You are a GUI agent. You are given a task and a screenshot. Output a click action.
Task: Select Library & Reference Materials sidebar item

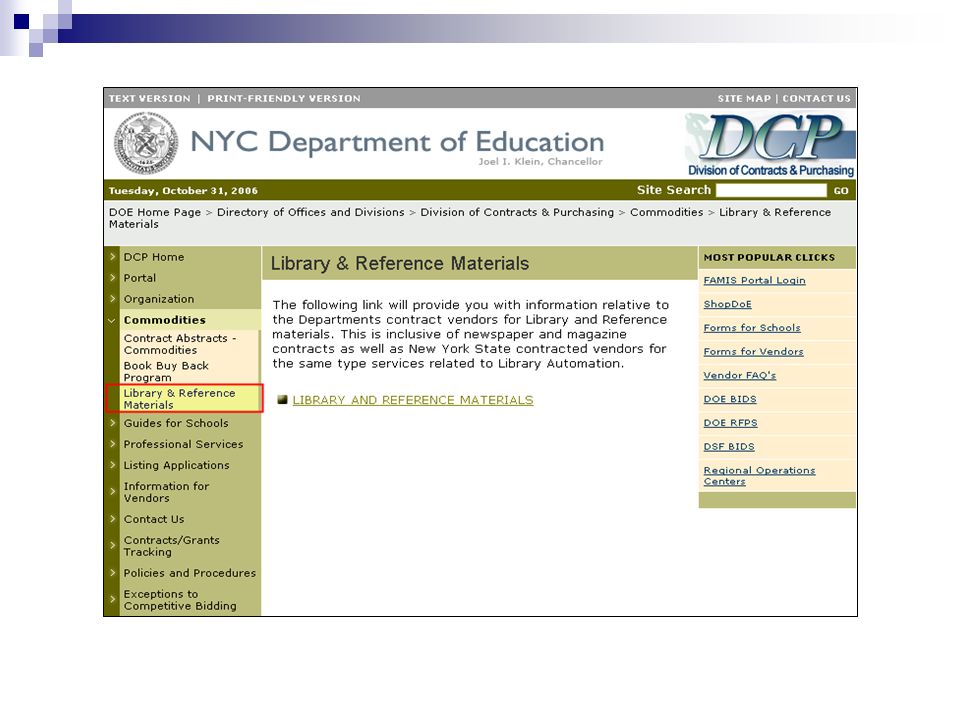click(x=179, y=399)
